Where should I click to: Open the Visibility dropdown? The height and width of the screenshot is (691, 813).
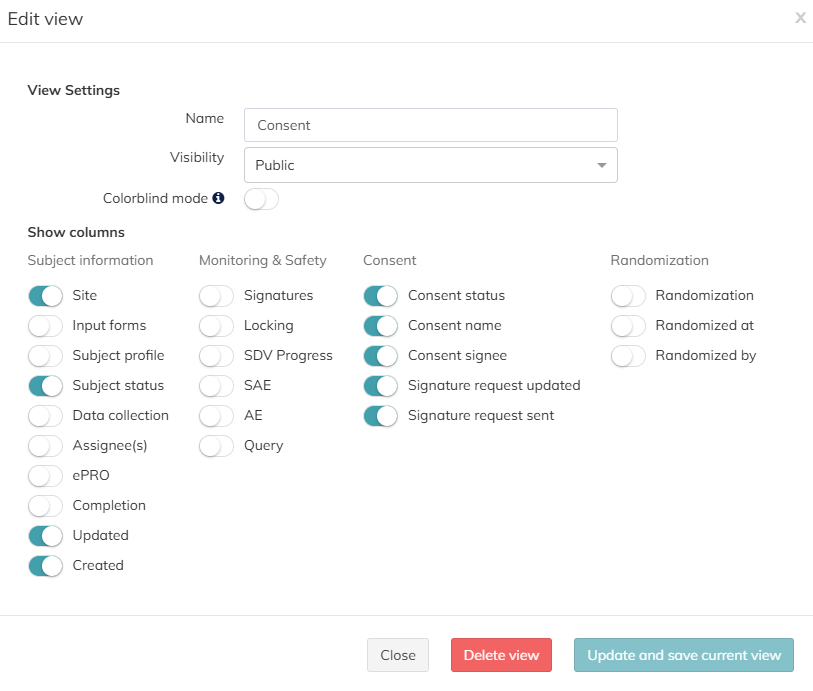(430, 165)
